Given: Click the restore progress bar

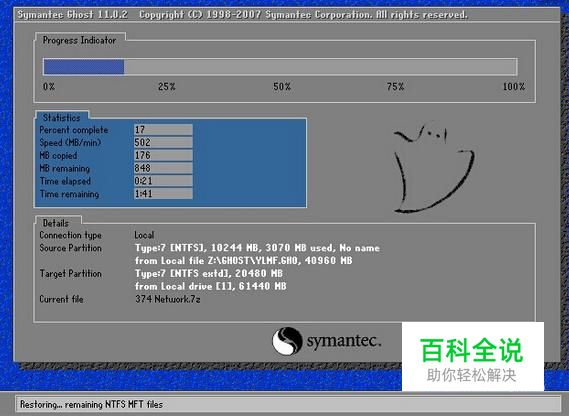Looking at the screenshot, I should (x=280, y=67).
